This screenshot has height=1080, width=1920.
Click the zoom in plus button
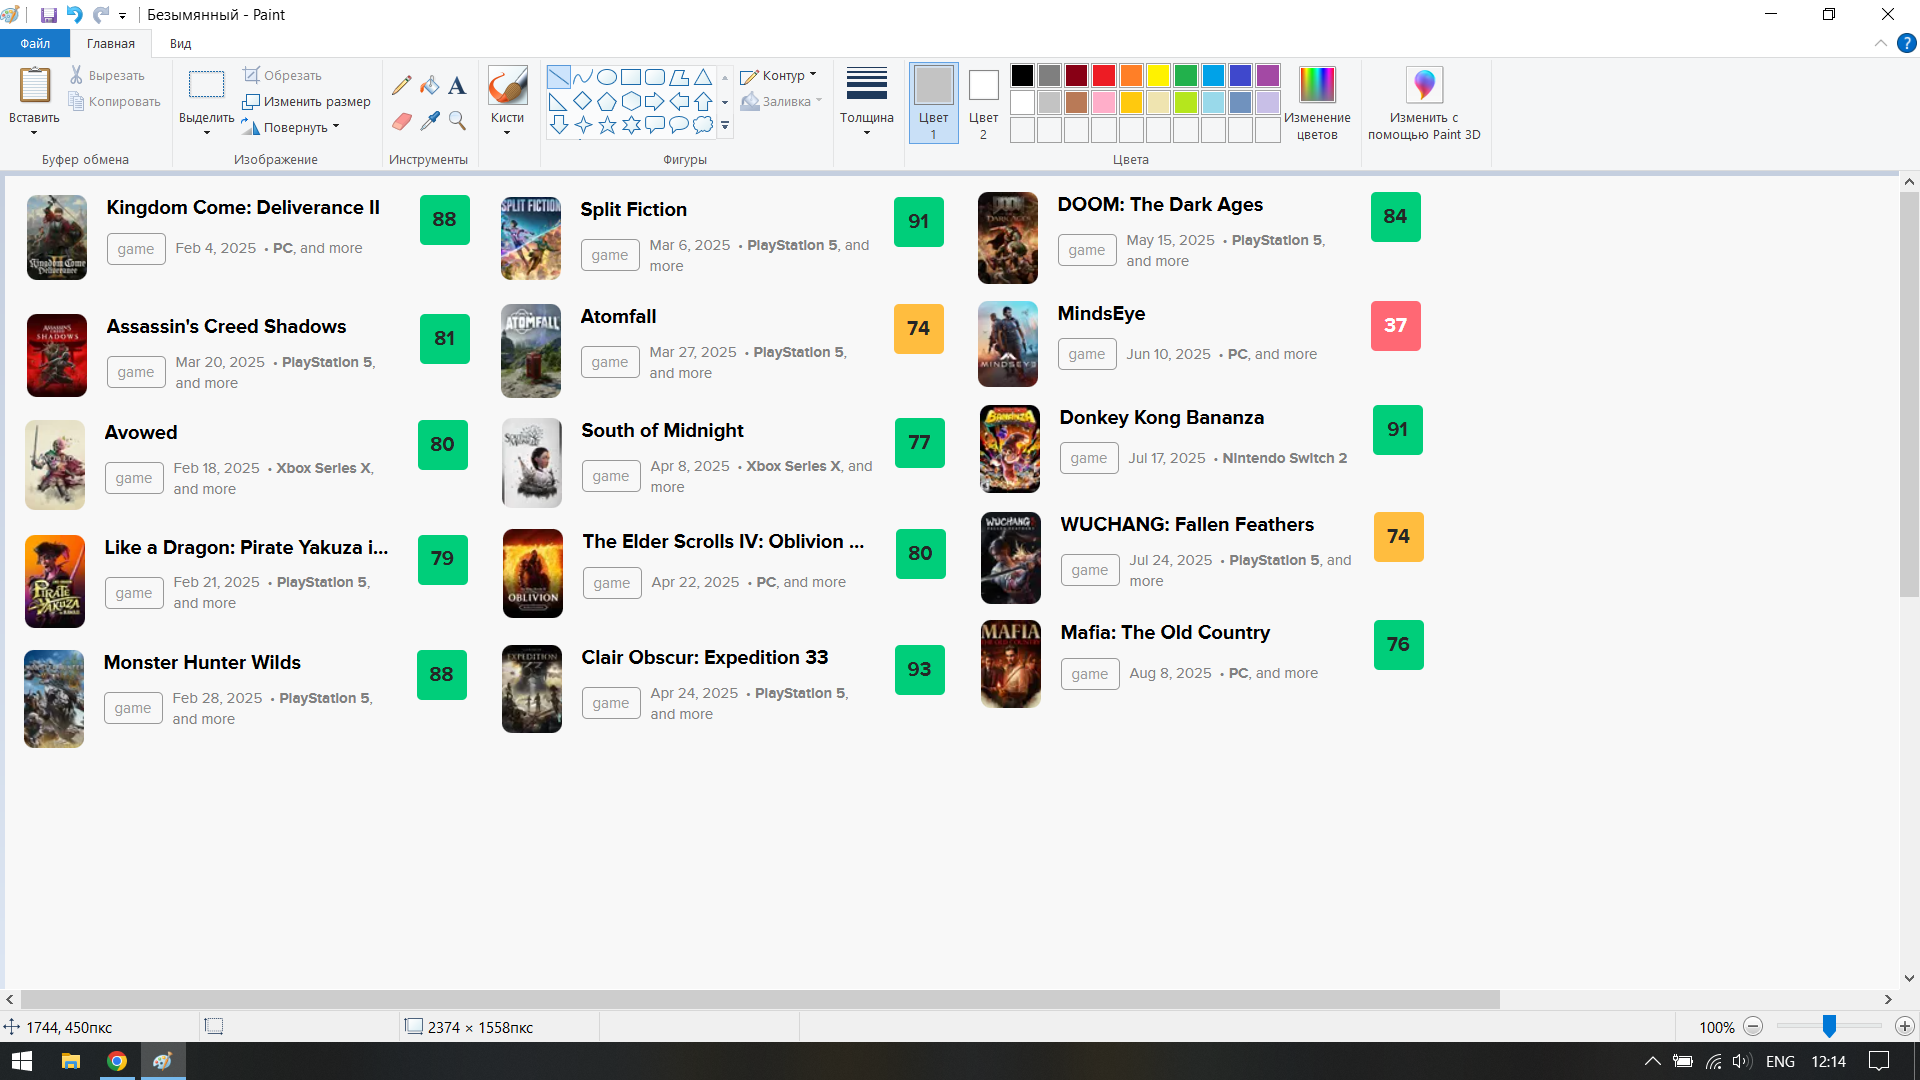(1904, 1027)
